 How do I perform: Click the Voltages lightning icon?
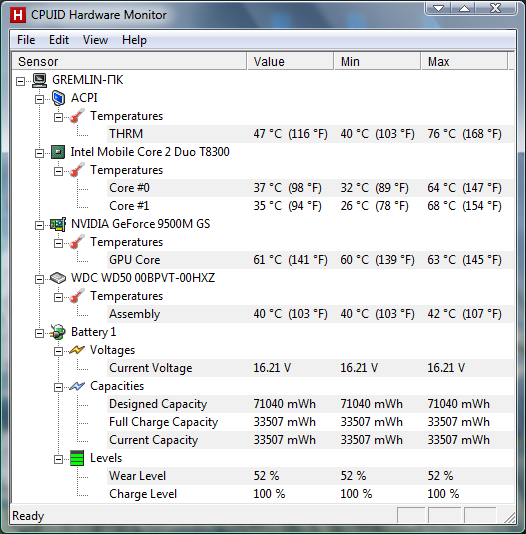click(77, 350)
